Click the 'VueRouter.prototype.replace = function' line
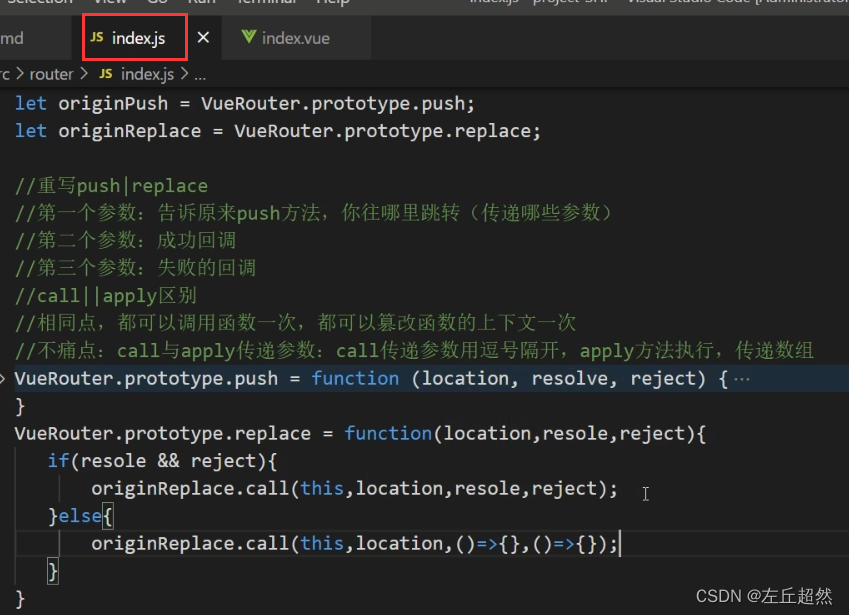The height and width of the screenshot is (615, 849). pyautogui.click(x=360, y=434)
